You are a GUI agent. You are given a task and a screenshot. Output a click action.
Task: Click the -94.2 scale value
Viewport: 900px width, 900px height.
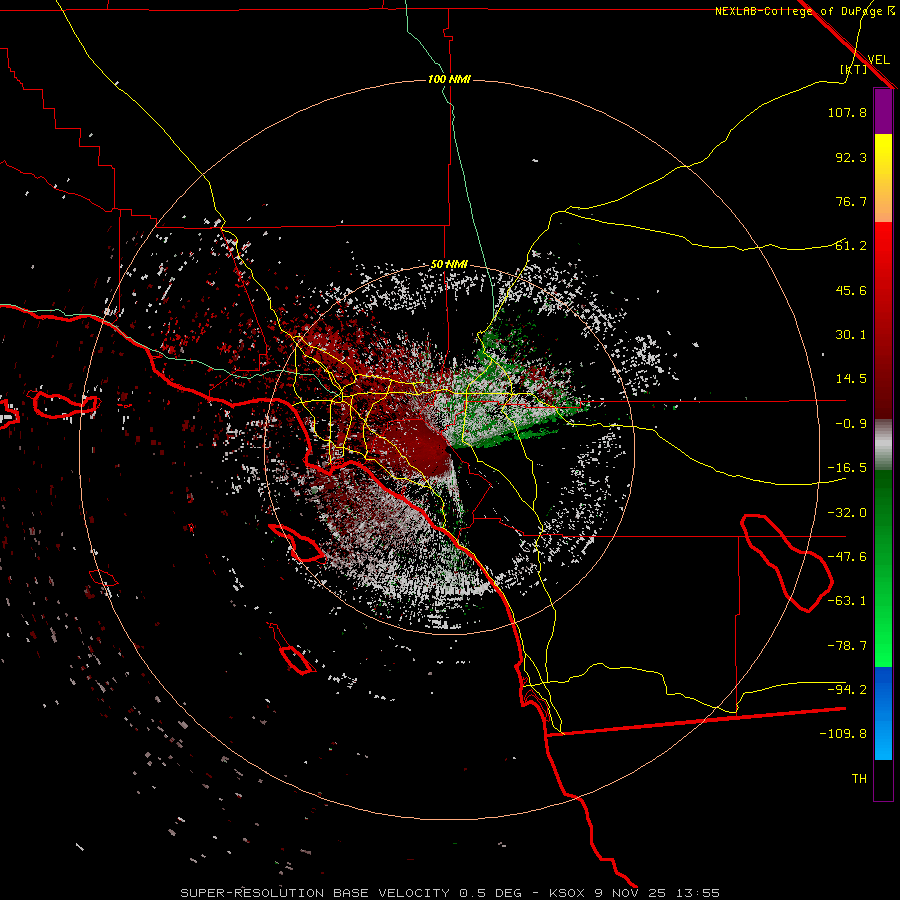click(x=847, y=690)
